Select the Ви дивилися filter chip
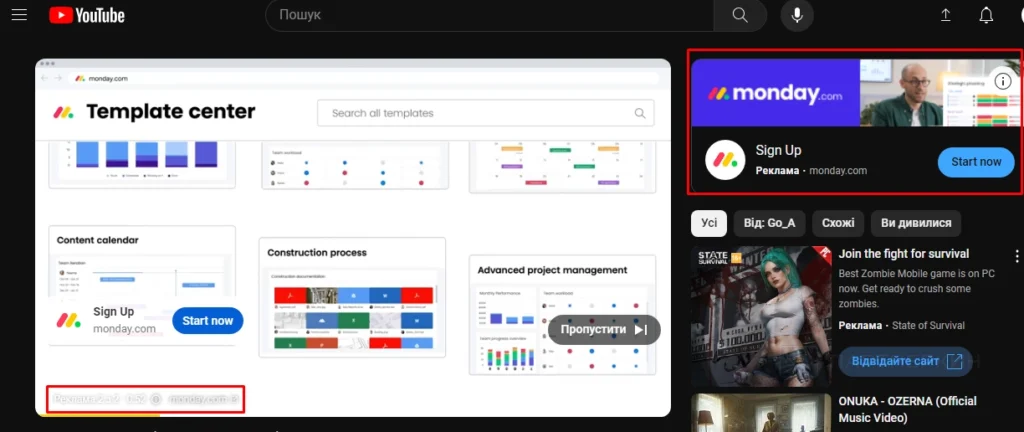Screen dimensions: 1024x432 coord(916,223)
